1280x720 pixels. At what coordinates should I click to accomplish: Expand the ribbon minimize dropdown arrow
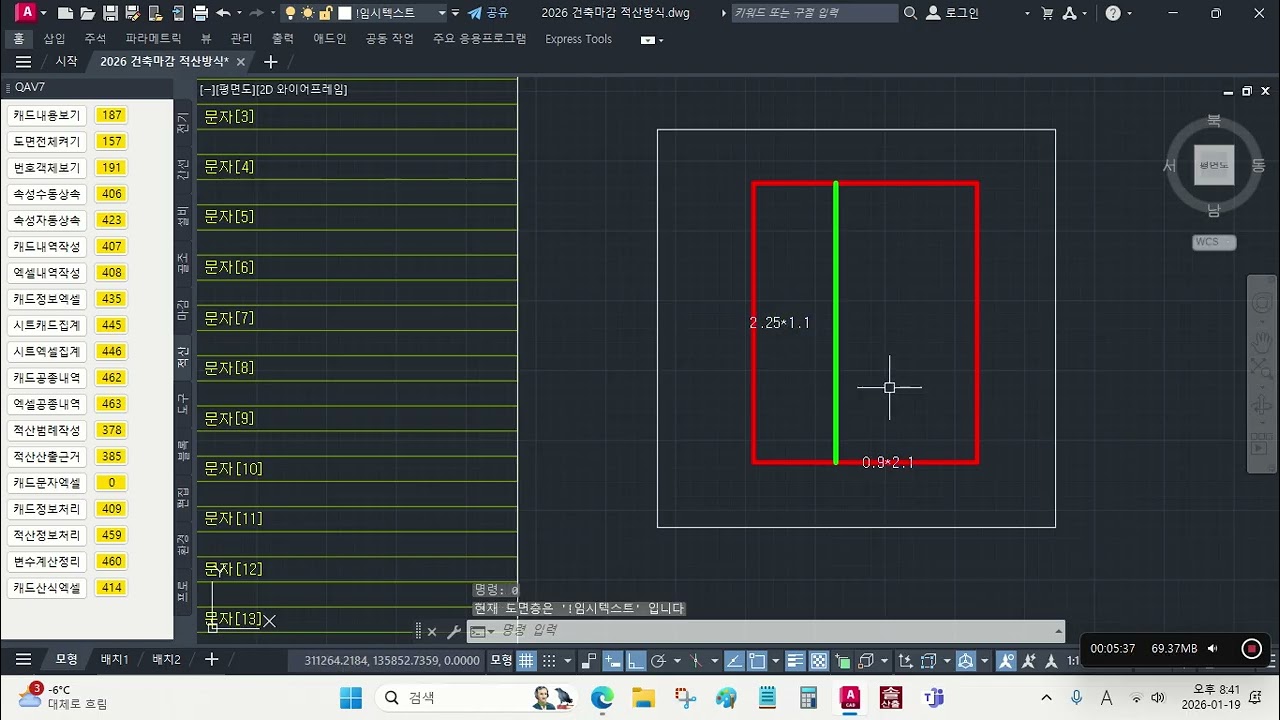pos(661,41)
